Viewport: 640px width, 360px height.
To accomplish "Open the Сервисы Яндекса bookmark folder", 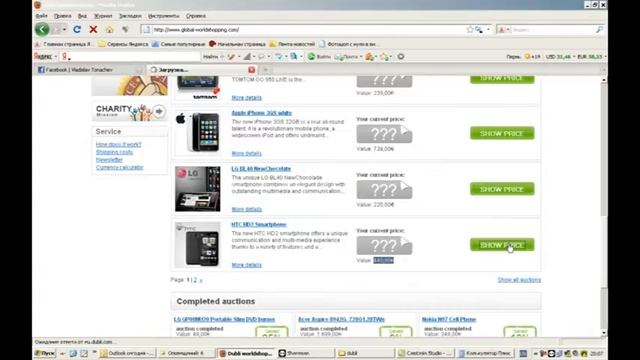I will [123, 44].
